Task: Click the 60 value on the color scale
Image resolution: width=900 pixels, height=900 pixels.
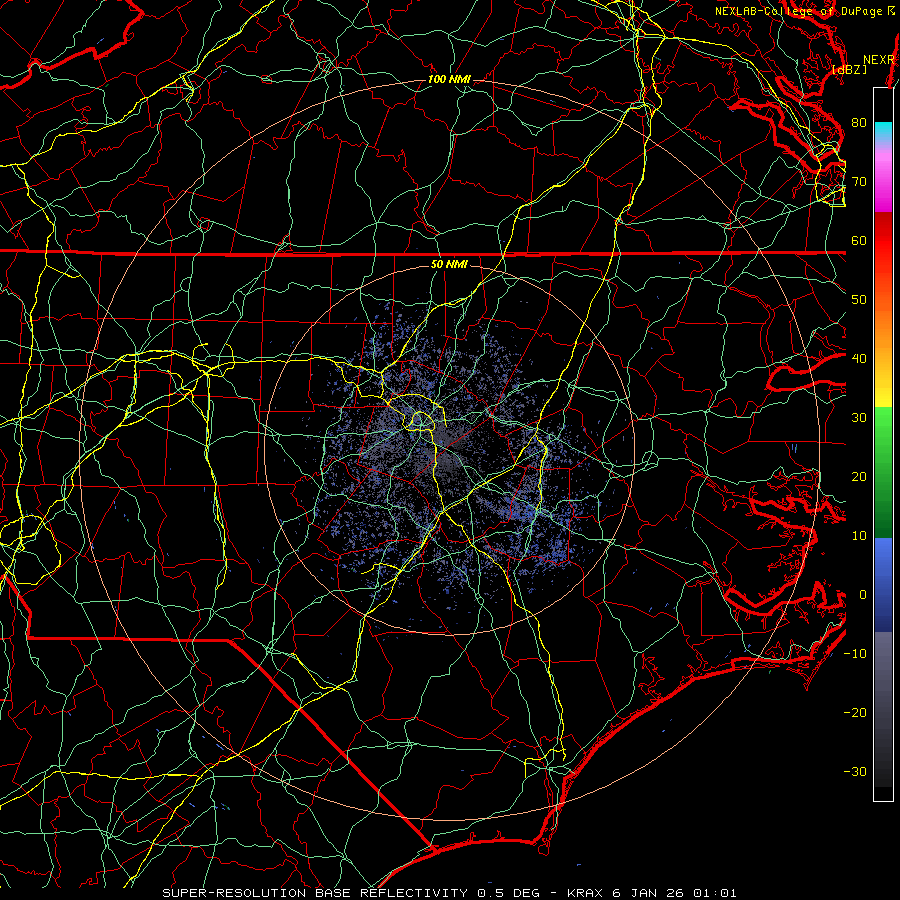Action: click(859, 240)
